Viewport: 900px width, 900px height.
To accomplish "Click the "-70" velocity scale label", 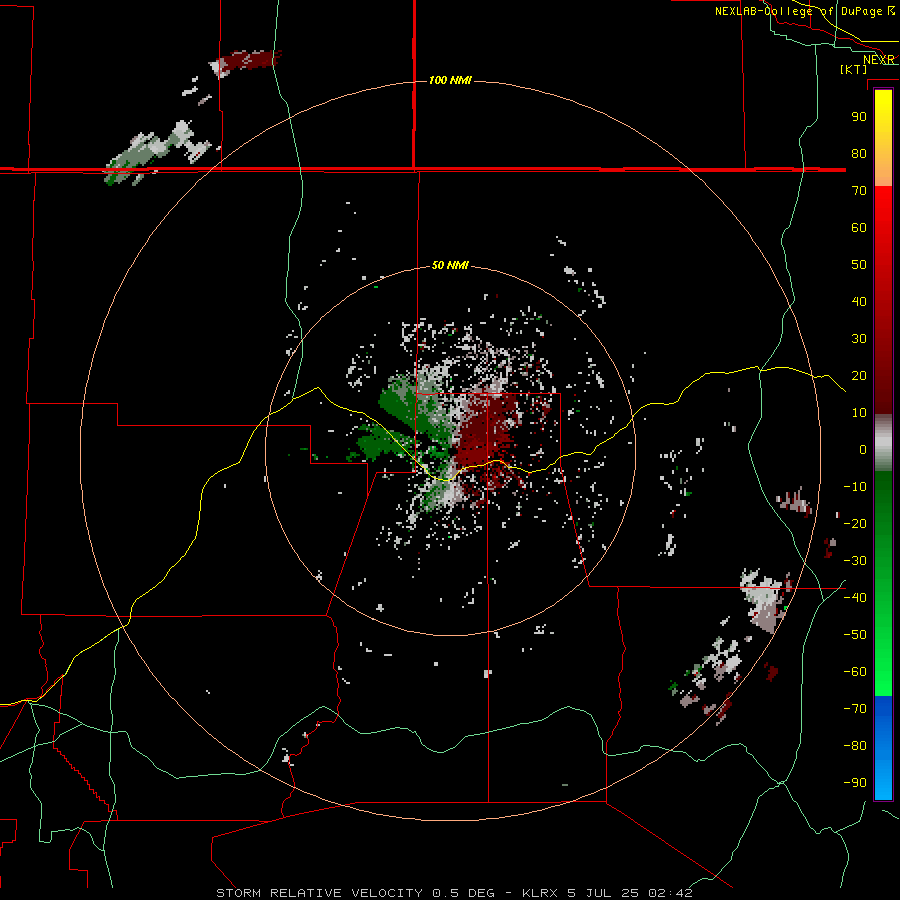I will tap(855, 709).
